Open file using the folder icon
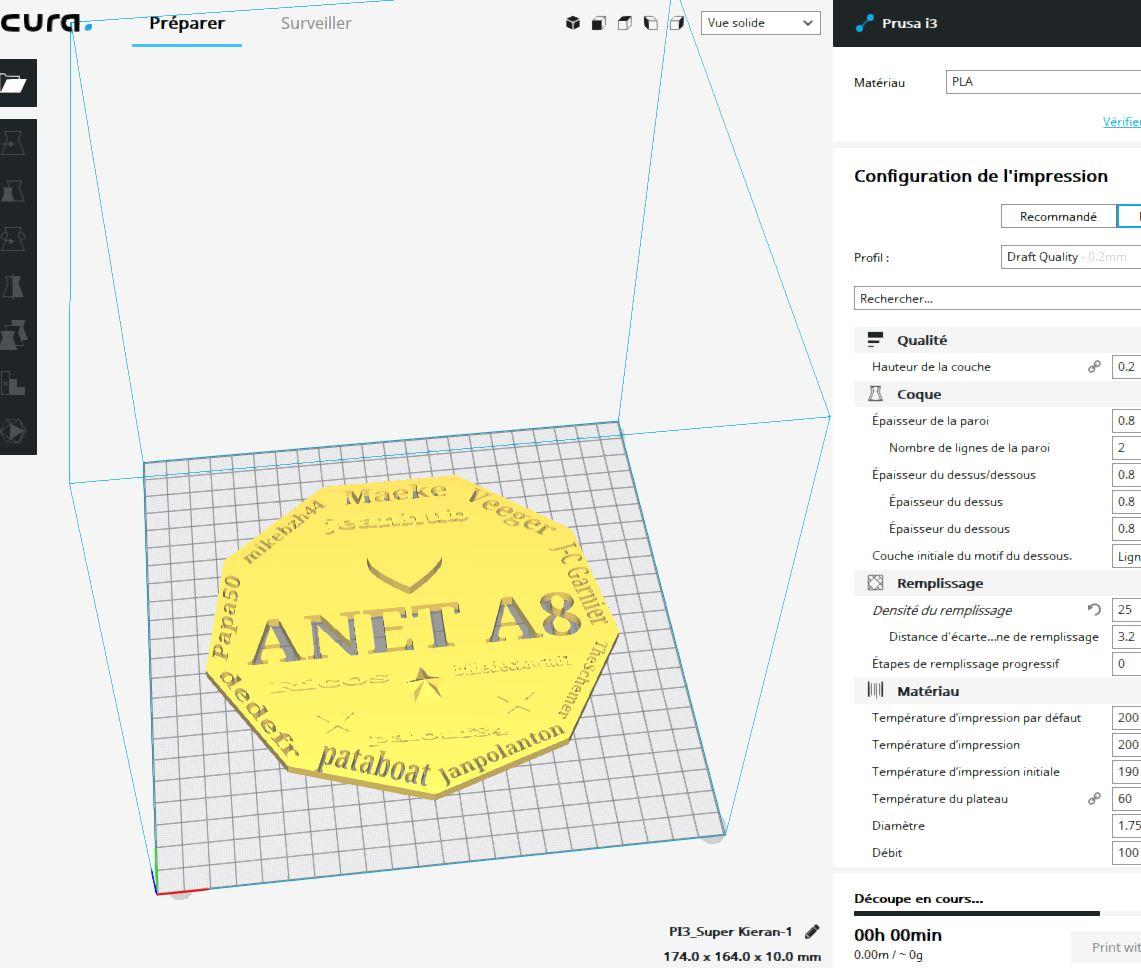Screen dimensions: 1141x968 pyautogui.click(x=14, y=83)
